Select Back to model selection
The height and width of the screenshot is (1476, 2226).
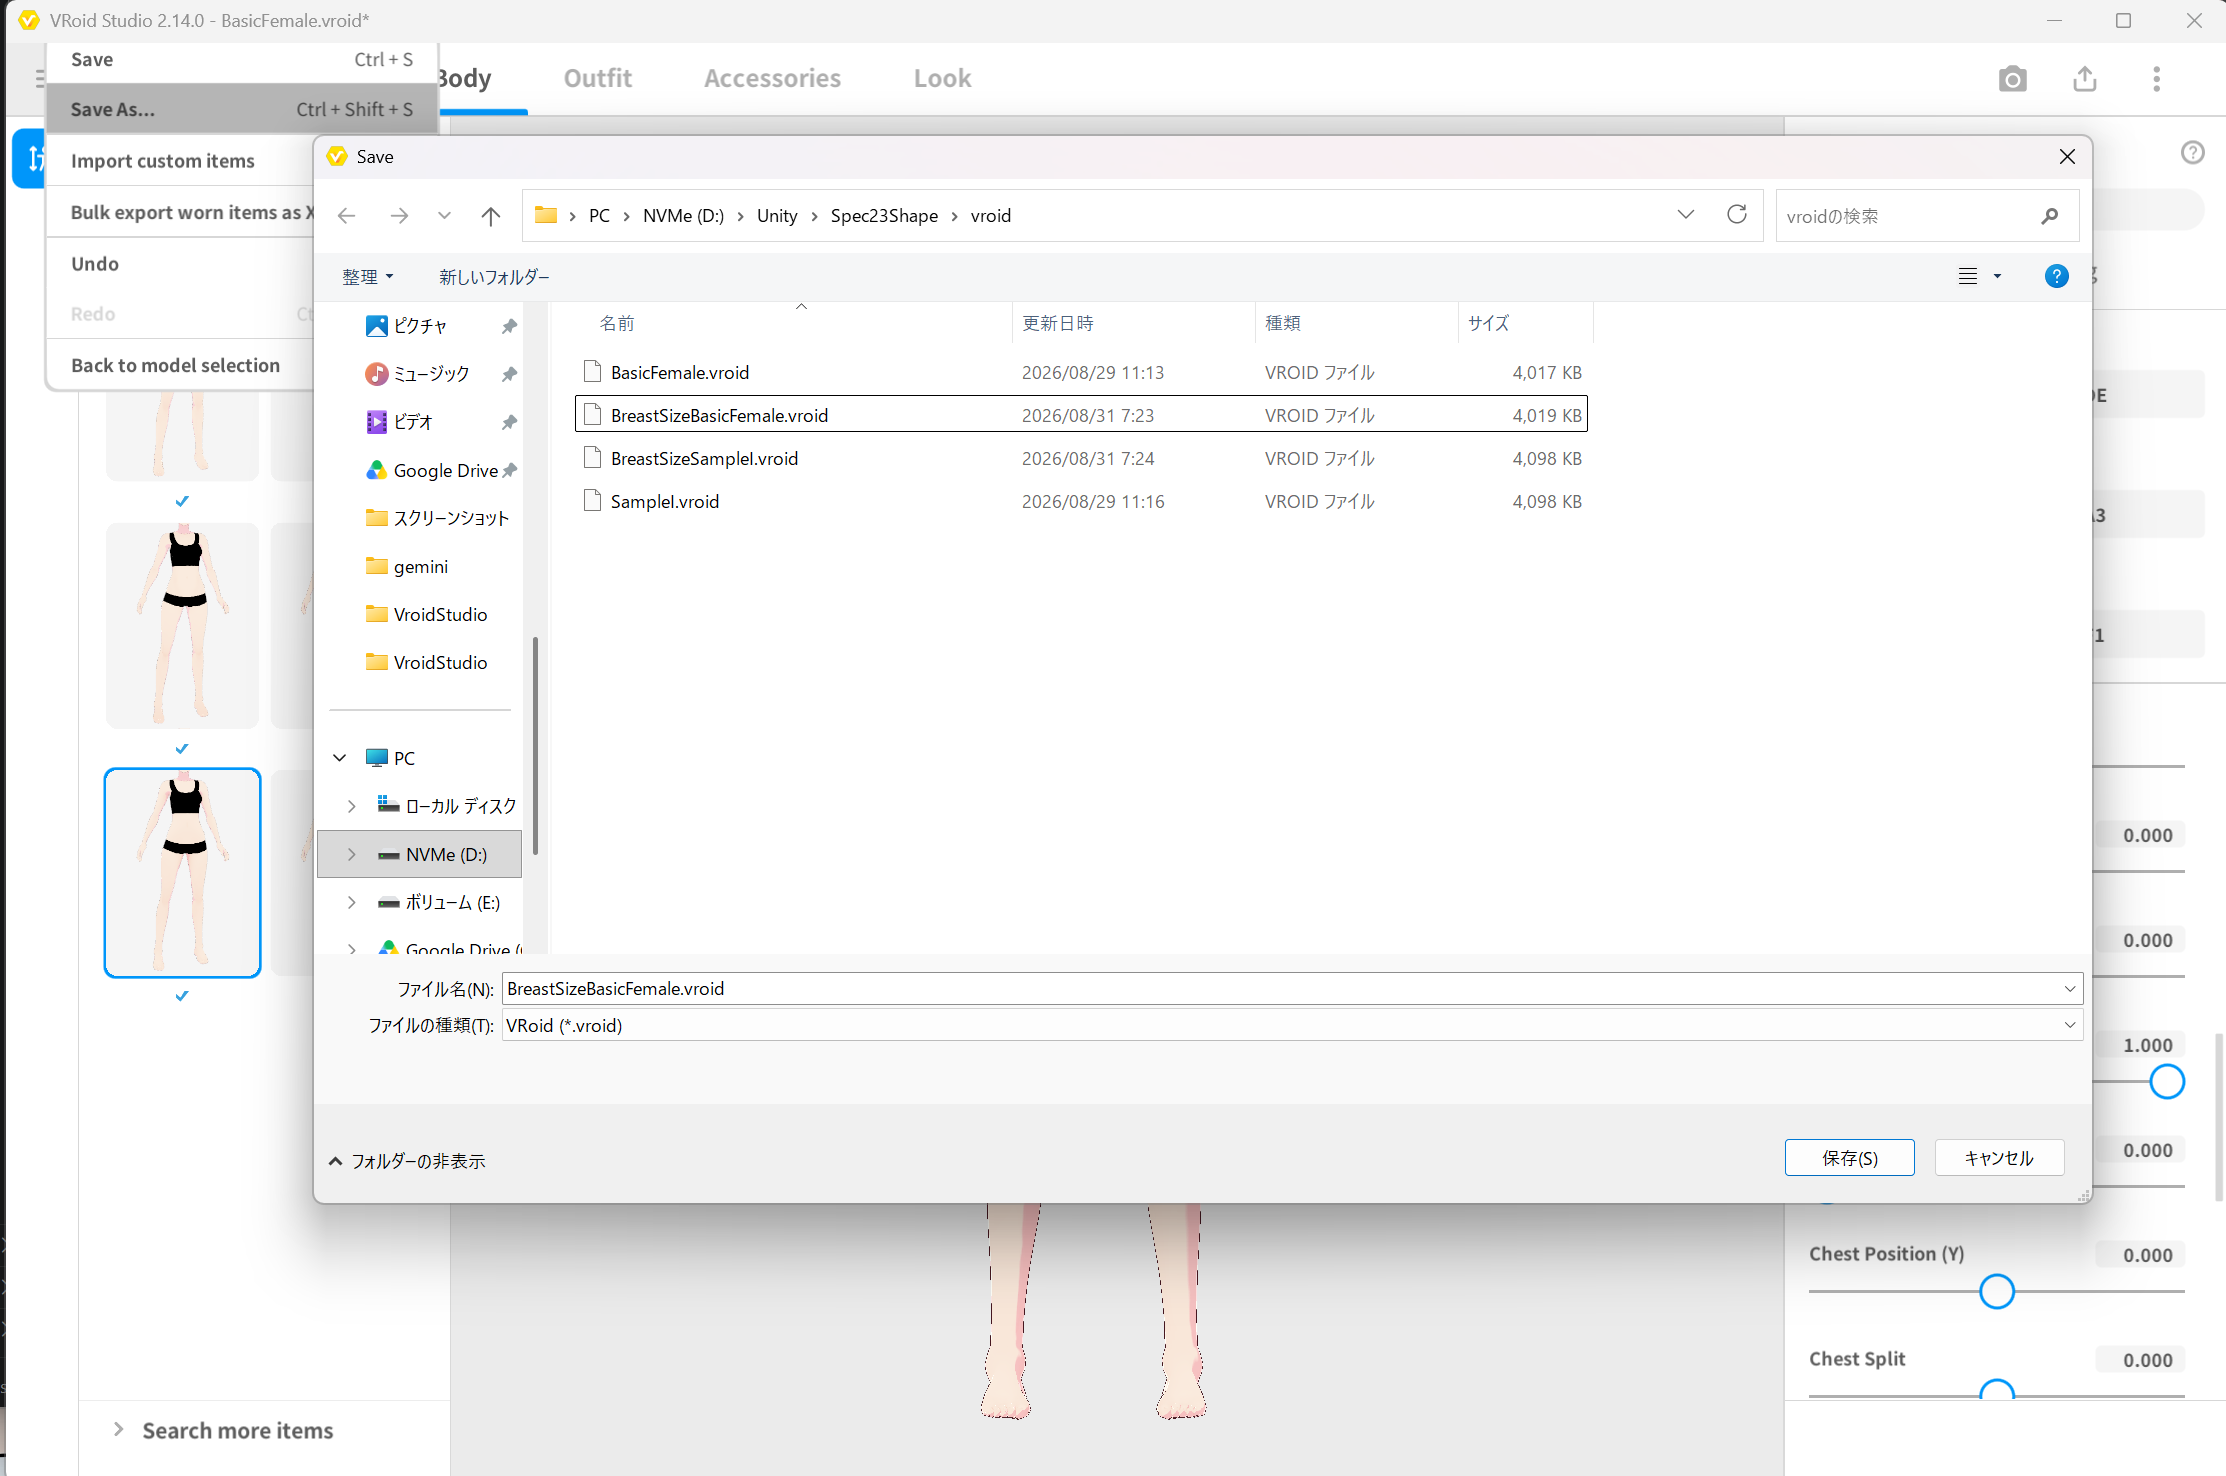[176, 365]
